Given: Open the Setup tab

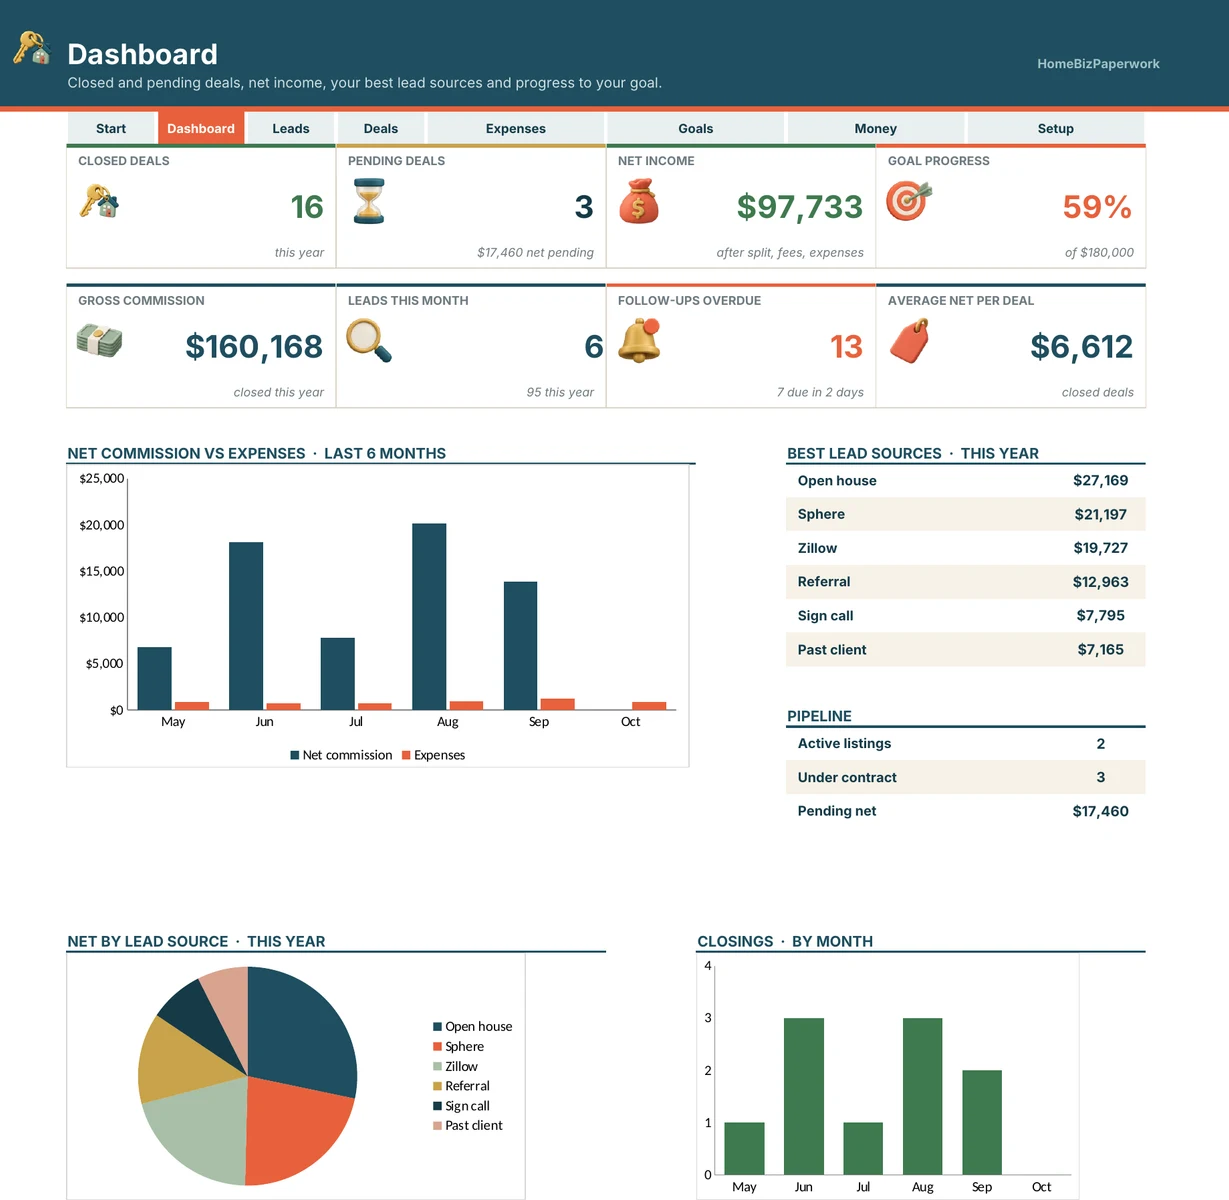Looking at the screenshot, I should click(x=1056, y=128).
